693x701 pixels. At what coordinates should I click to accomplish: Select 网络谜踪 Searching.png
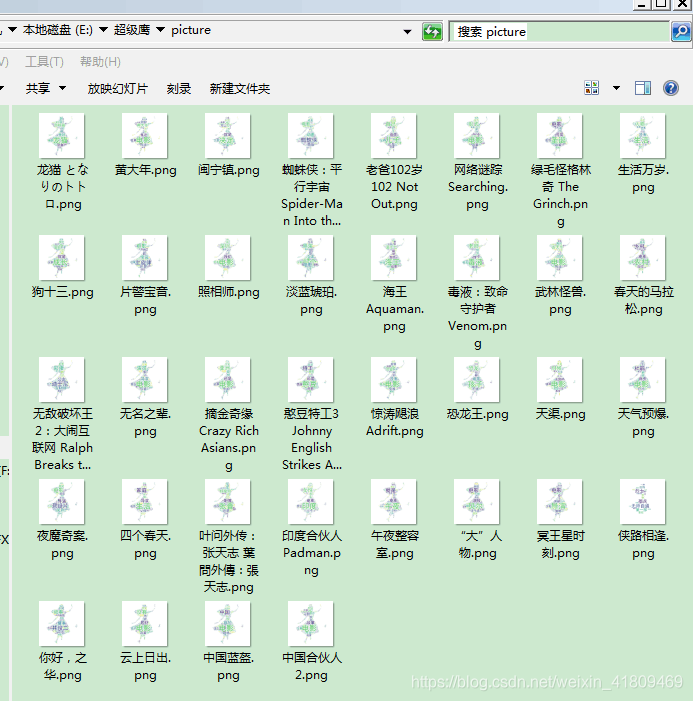[x=477, y=162]
